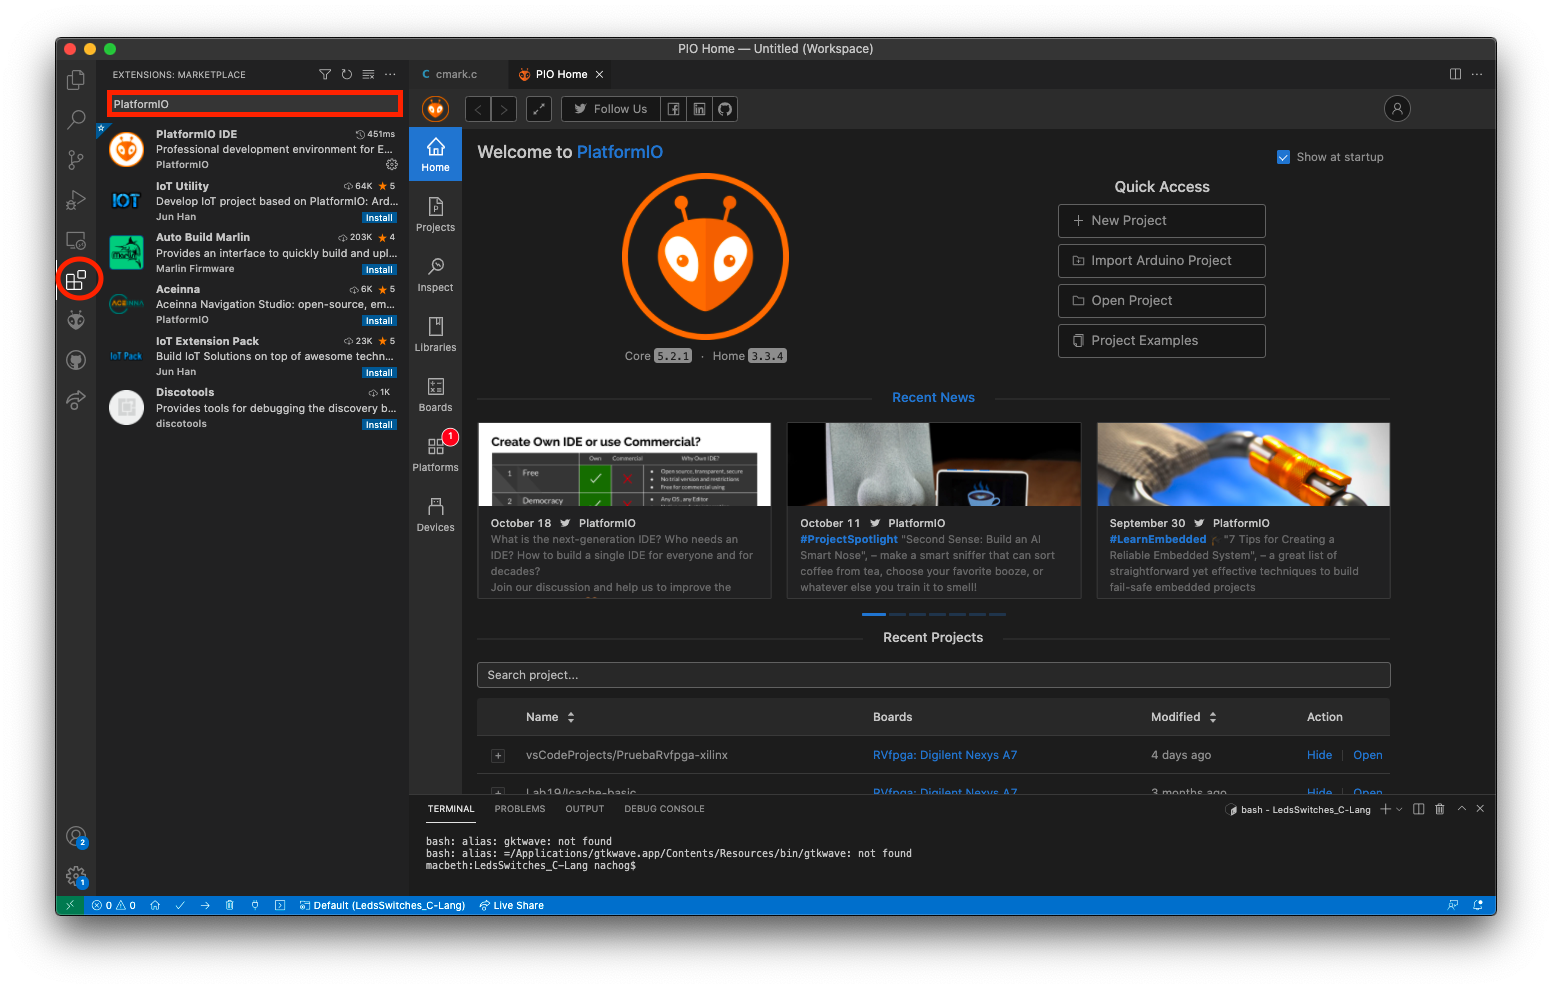The width and height of the screenshot is (1552, 989).
Task: Open the PIO account profile icon
Action: click(x=1397, y=108)
